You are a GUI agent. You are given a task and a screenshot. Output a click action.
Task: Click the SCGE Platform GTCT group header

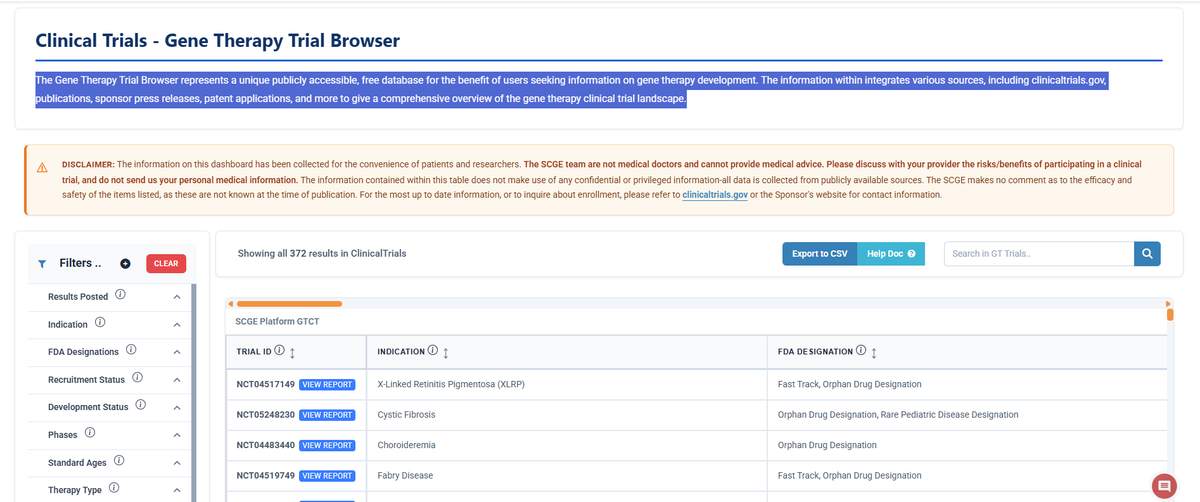[x=277, y=321]
